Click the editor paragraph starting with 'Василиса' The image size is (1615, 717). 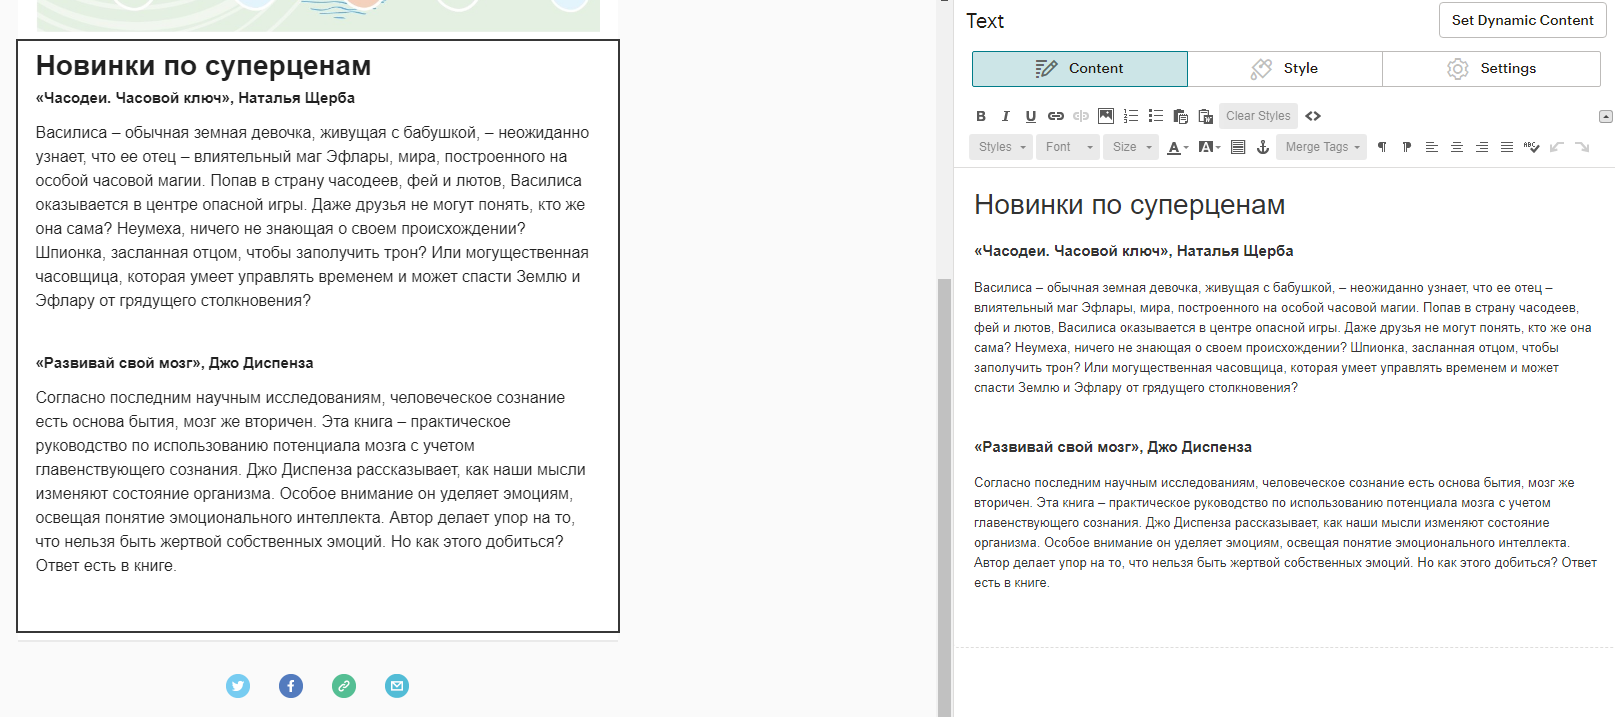1282,338
